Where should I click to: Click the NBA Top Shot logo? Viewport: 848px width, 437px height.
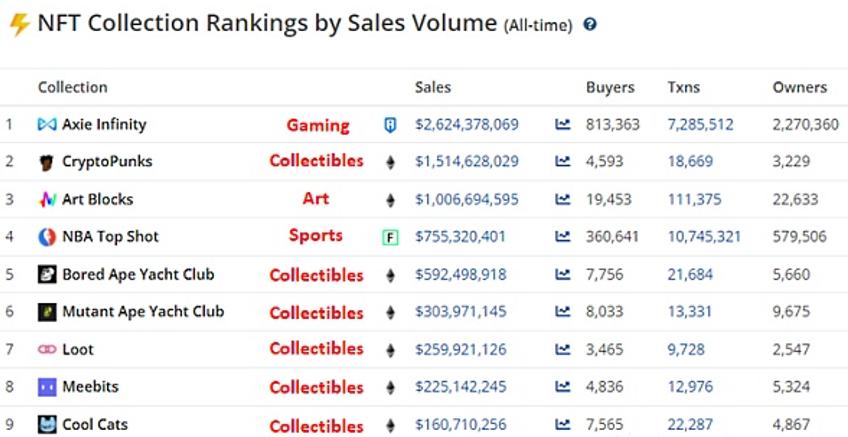click(x=47, y=237)
